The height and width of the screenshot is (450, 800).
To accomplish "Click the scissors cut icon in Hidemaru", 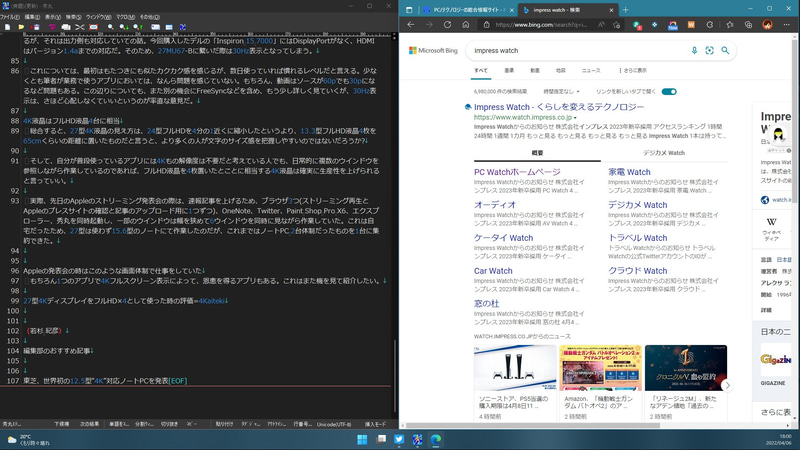I will pyautogui.click(x=80, y=27).
